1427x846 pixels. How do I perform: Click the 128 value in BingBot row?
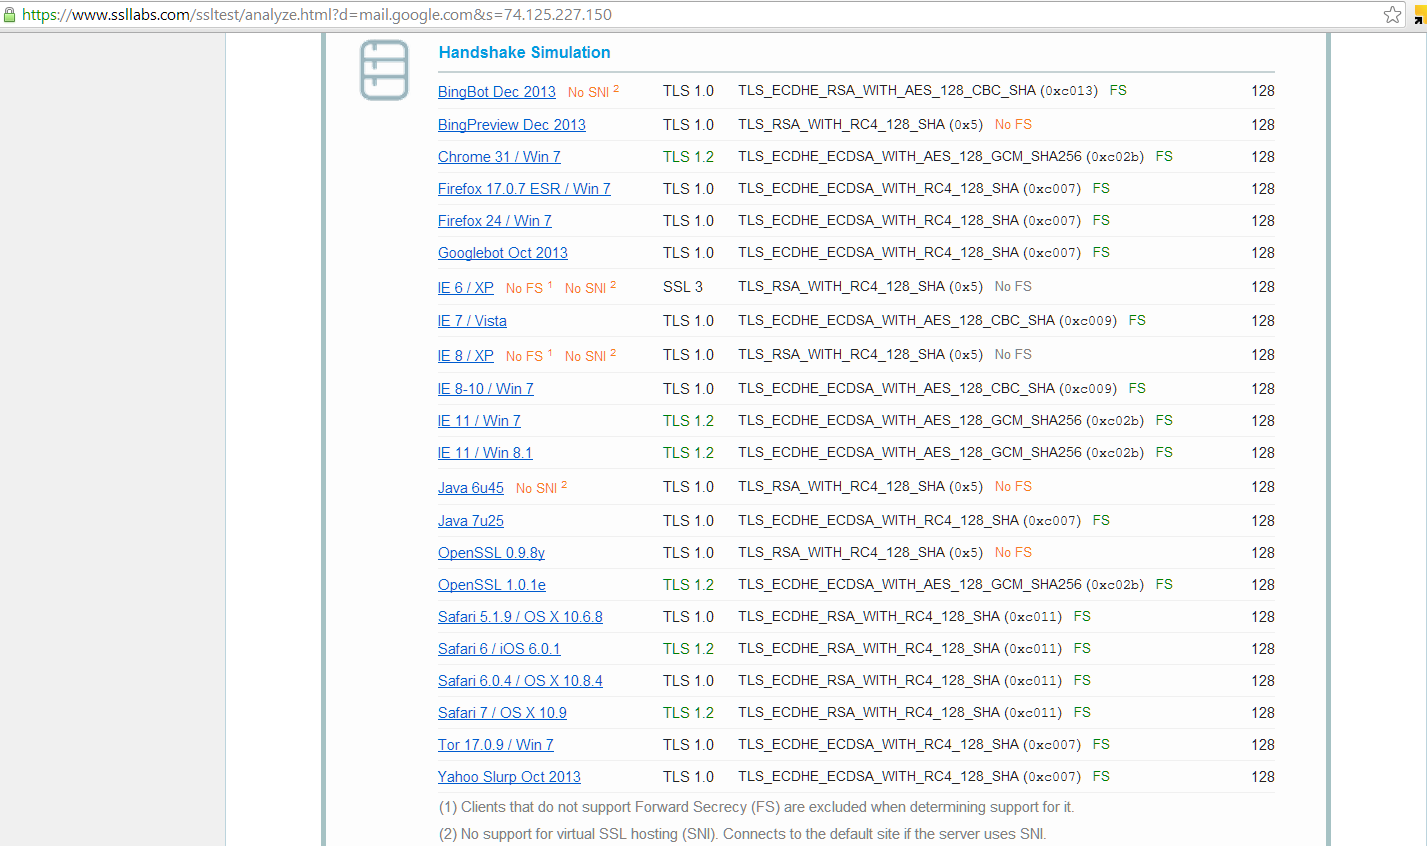(x=1263, y=91)
